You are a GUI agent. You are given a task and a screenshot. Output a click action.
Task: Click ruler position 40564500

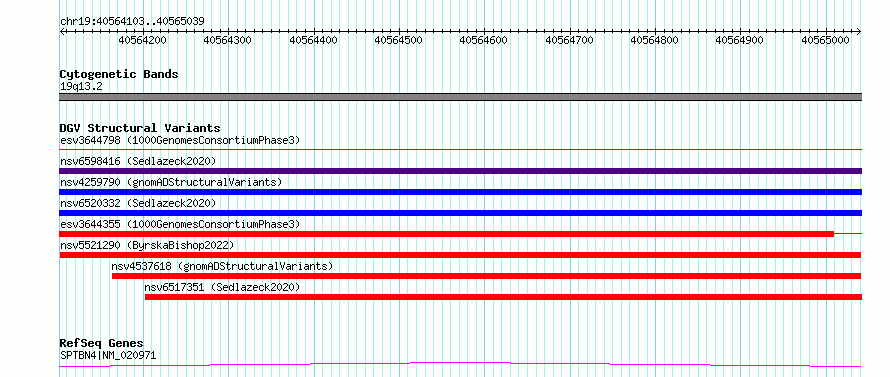point(398,40)
